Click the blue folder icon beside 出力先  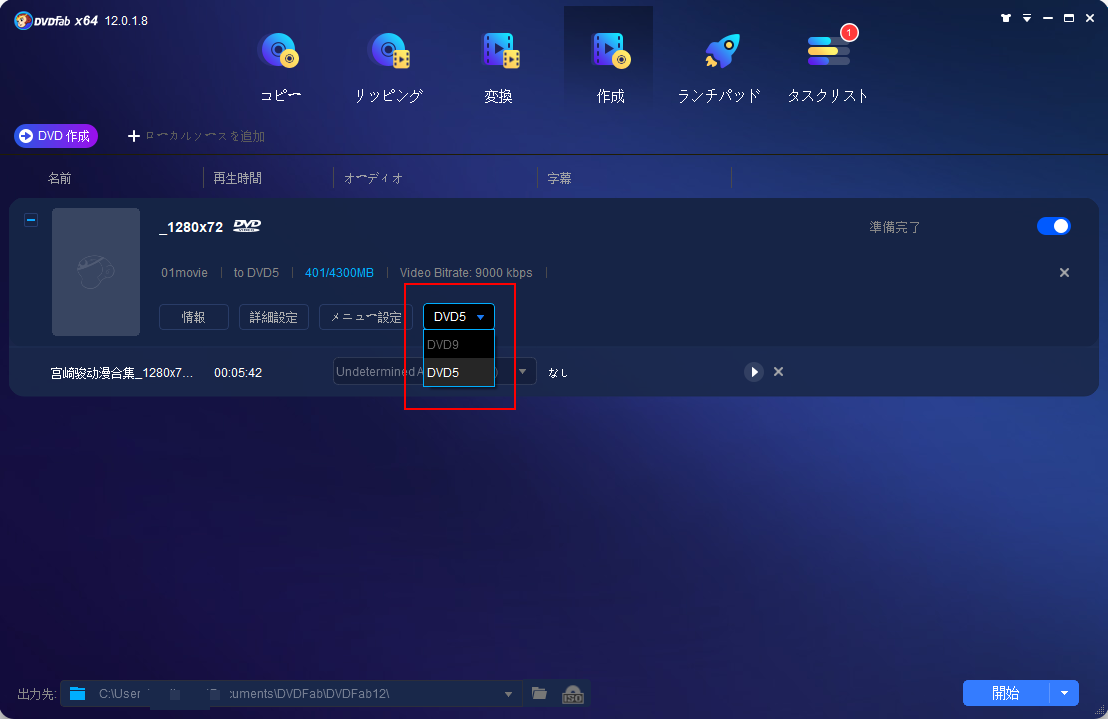tap(78, 694)
